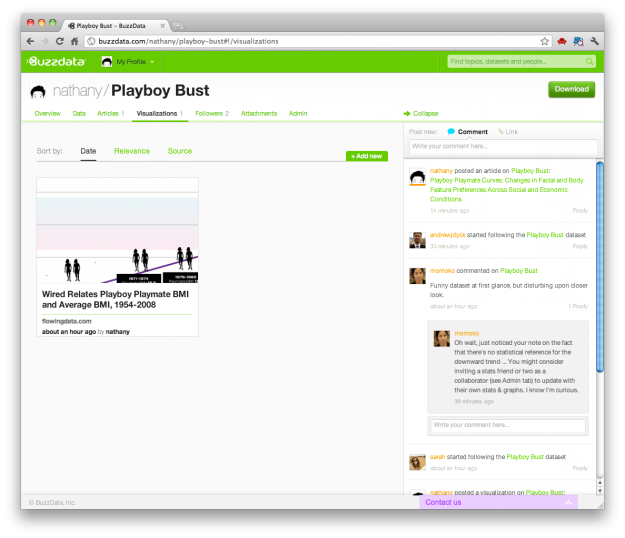Open a new browser tab
The height and width of the screenshot is (538, 625).
point(178,26)
